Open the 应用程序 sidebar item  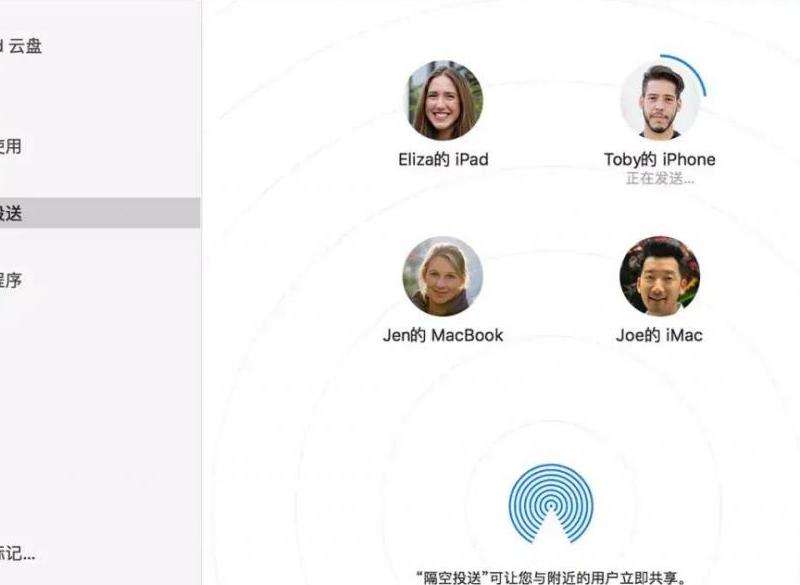(x=10, y=279)
